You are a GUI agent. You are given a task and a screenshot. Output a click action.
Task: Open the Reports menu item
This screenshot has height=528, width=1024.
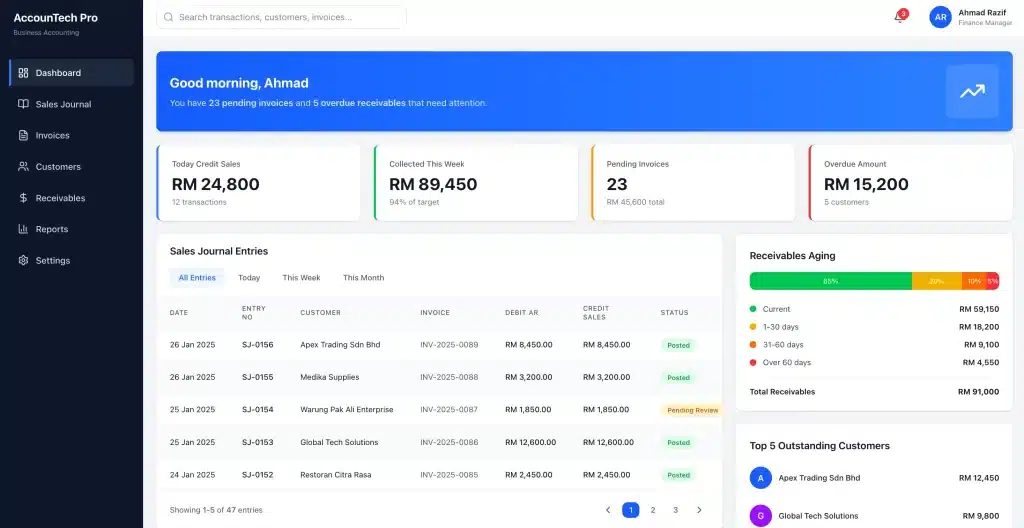coord(72,229)
